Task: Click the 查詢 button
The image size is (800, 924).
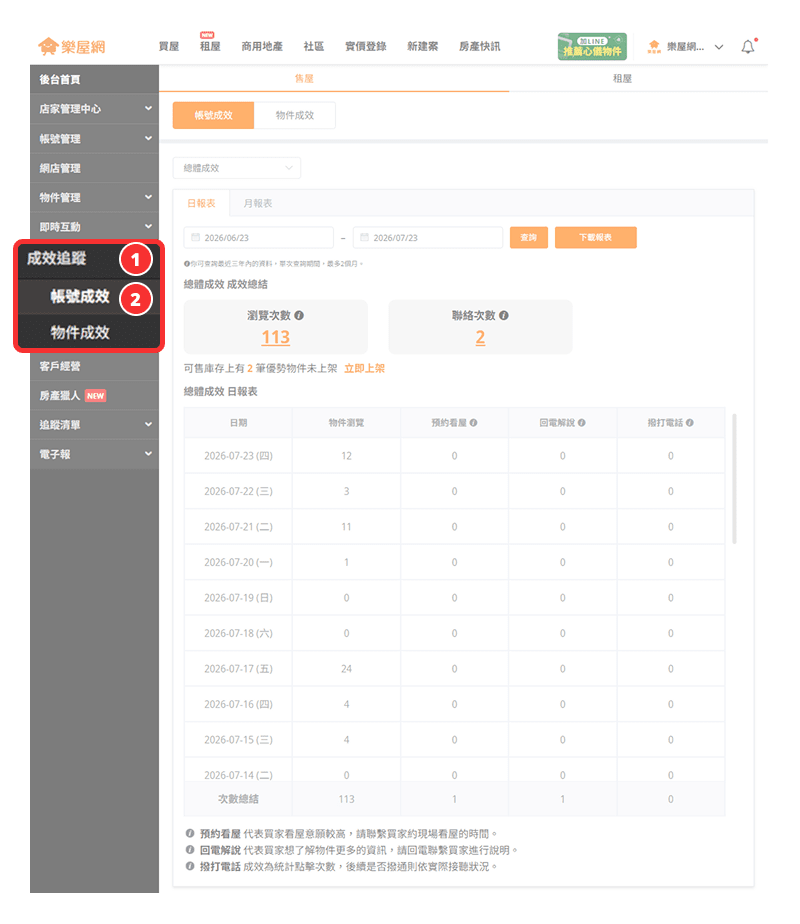Action: point(528,237)
